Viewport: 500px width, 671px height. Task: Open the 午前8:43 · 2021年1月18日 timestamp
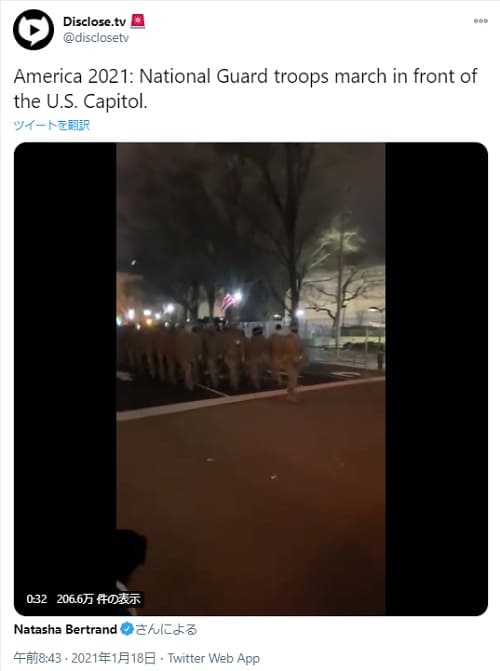[84, 658]
